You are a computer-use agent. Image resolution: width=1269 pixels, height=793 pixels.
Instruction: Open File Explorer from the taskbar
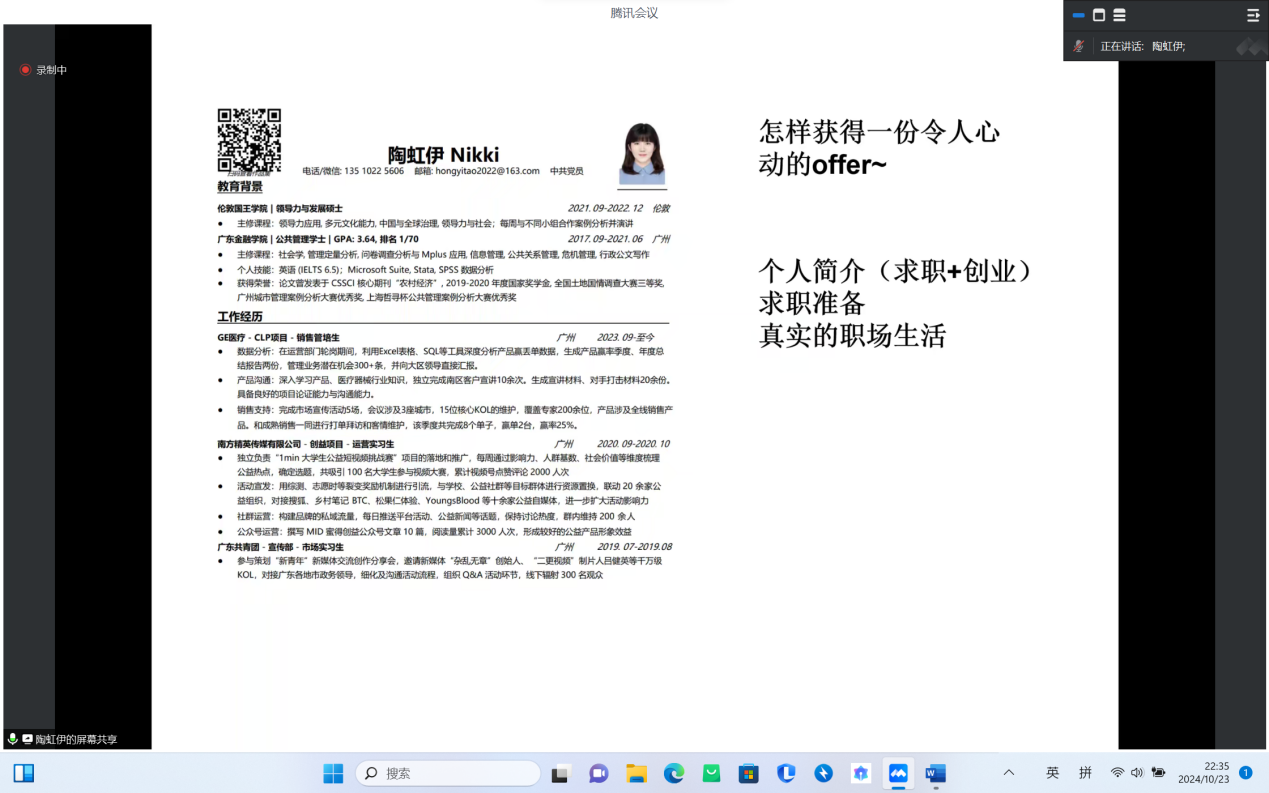[x=636, y=773]
